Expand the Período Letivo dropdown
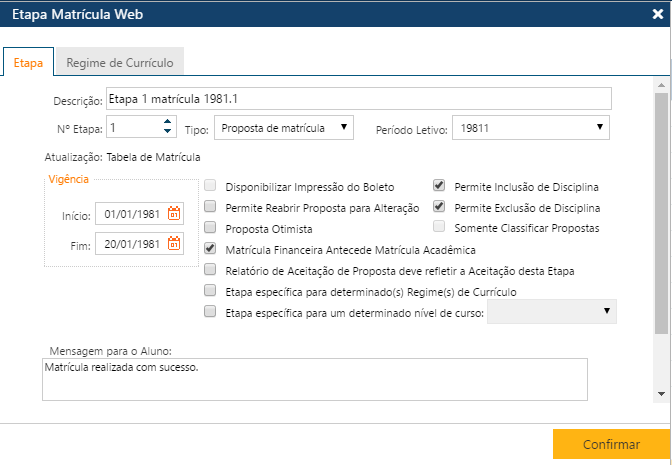 click(x=530, y=127)
